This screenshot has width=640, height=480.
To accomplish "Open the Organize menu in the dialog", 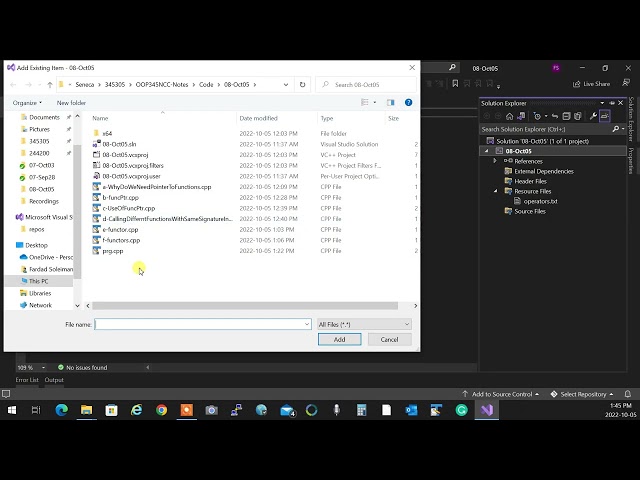I will point(27,103).
